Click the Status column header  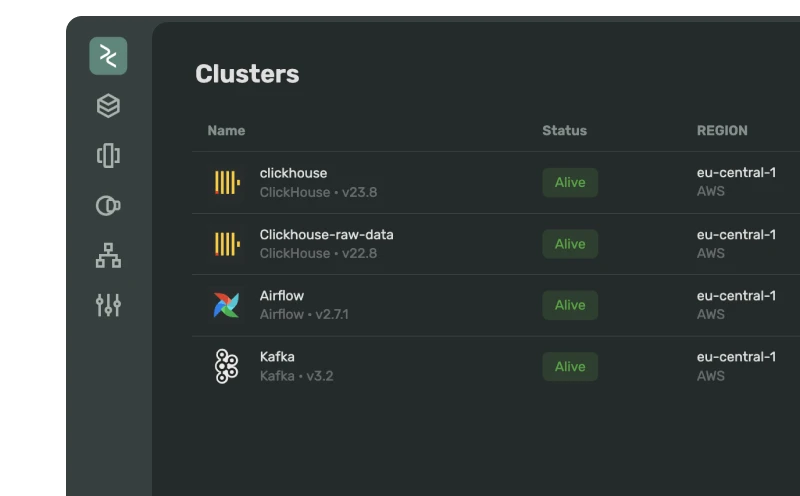pos(564,131)
